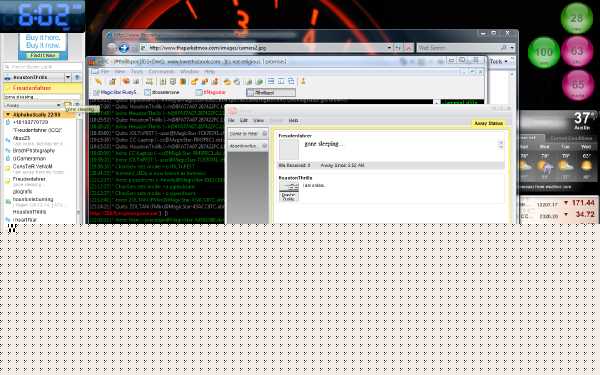Open File menu in Away Status window
Image resolution: width=600 pixels, height=375 pixels.
coord(232,121)
